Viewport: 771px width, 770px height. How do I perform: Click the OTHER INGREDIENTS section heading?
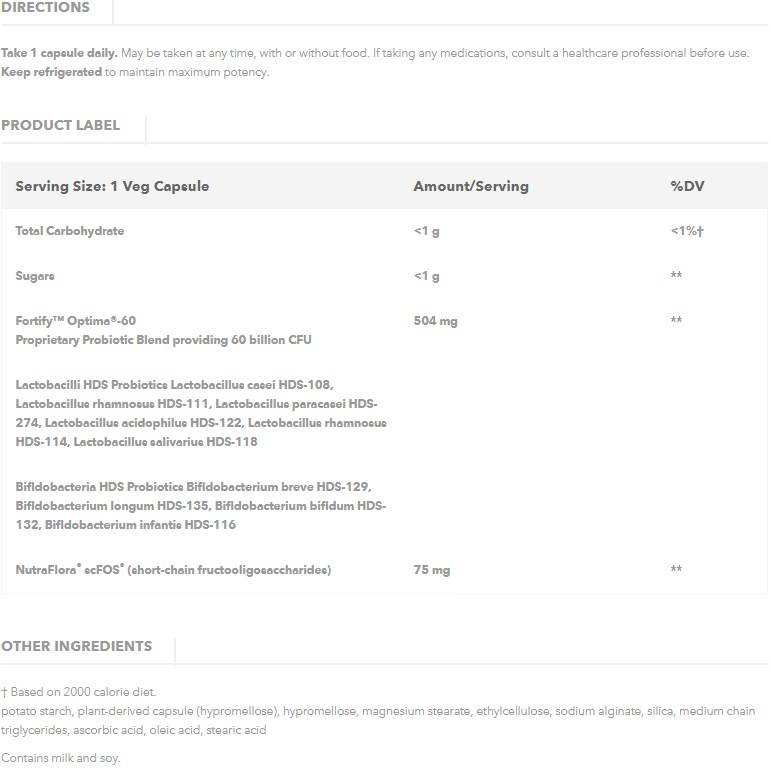tap(77, 646)
